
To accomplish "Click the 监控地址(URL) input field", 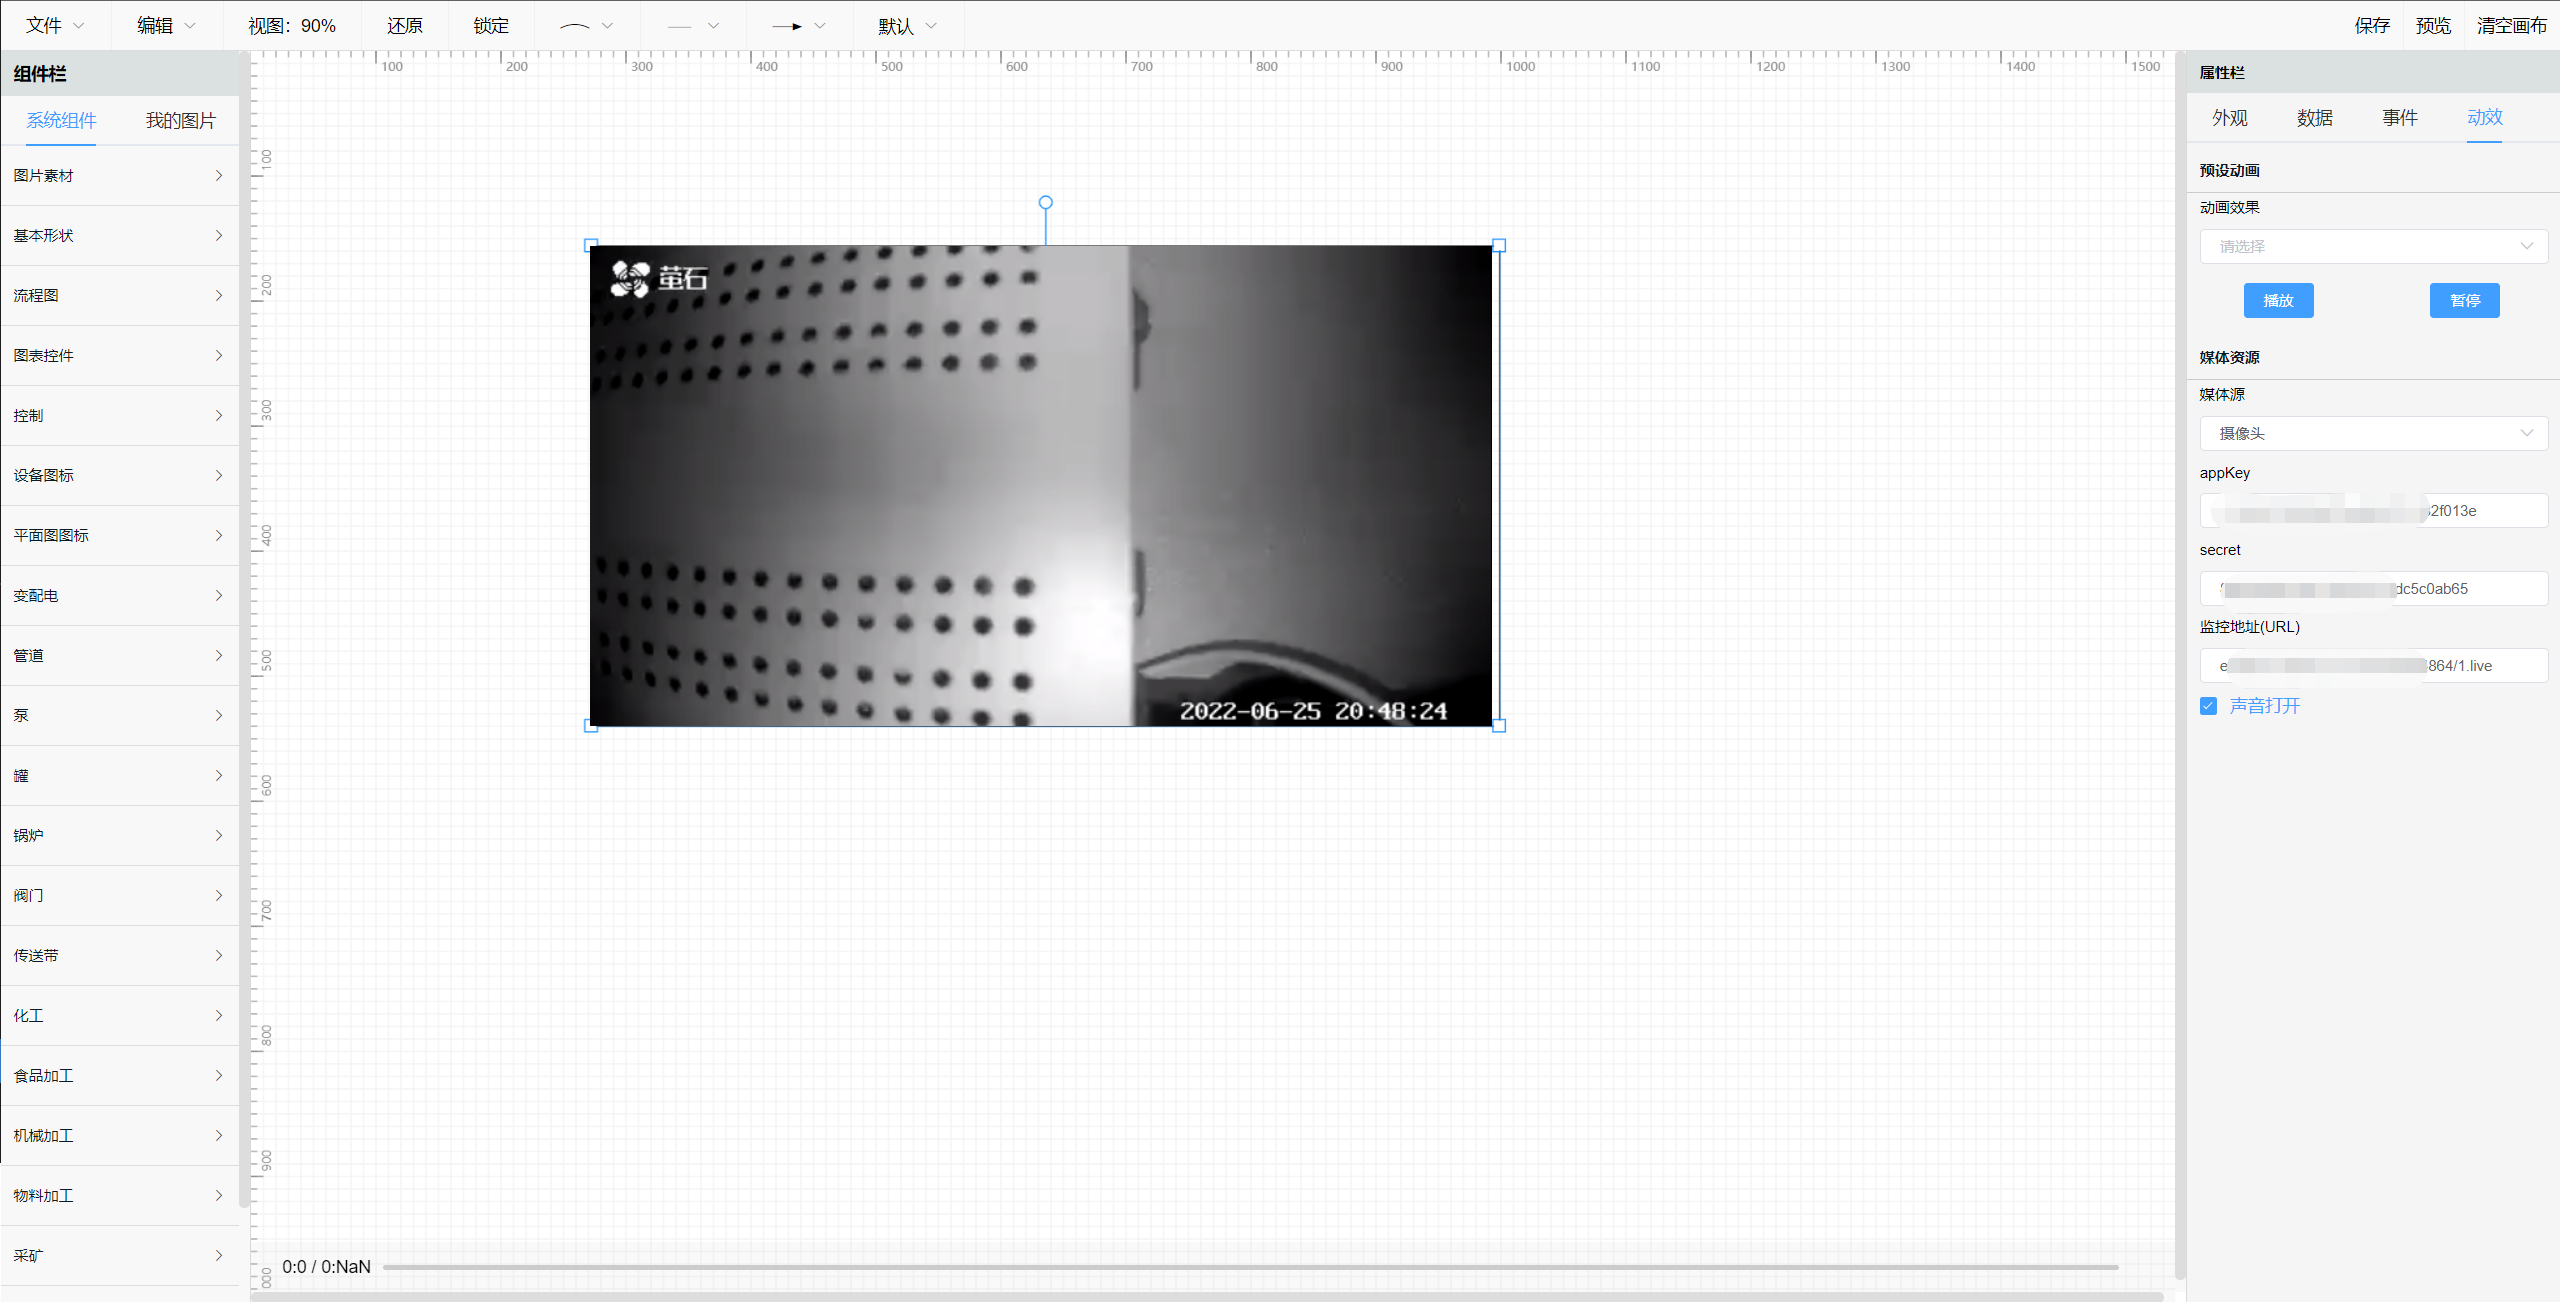I will [x=2372, y=666].
